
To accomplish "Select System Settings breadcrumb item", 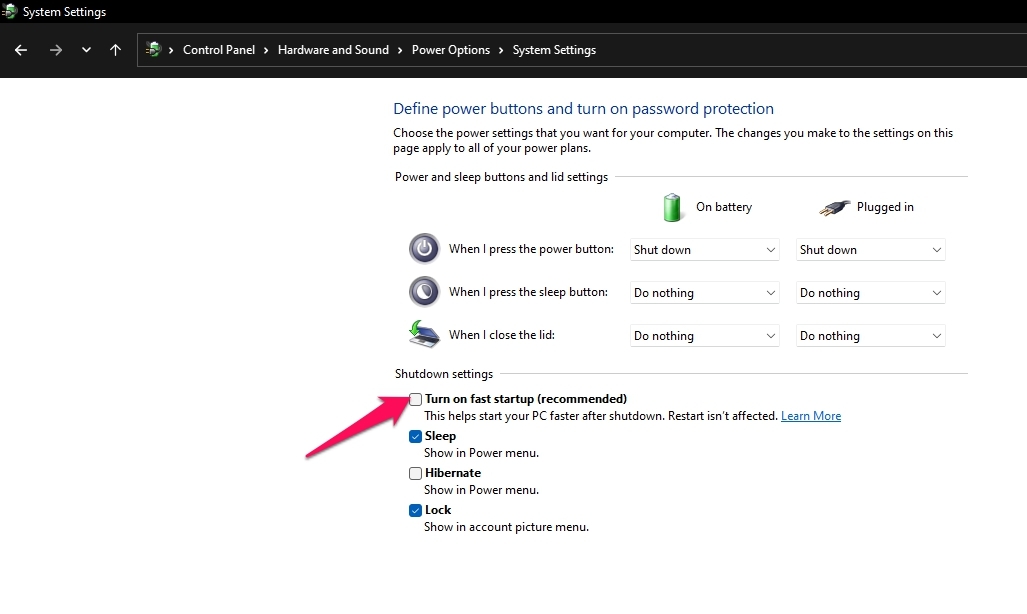I will [554, 50].
